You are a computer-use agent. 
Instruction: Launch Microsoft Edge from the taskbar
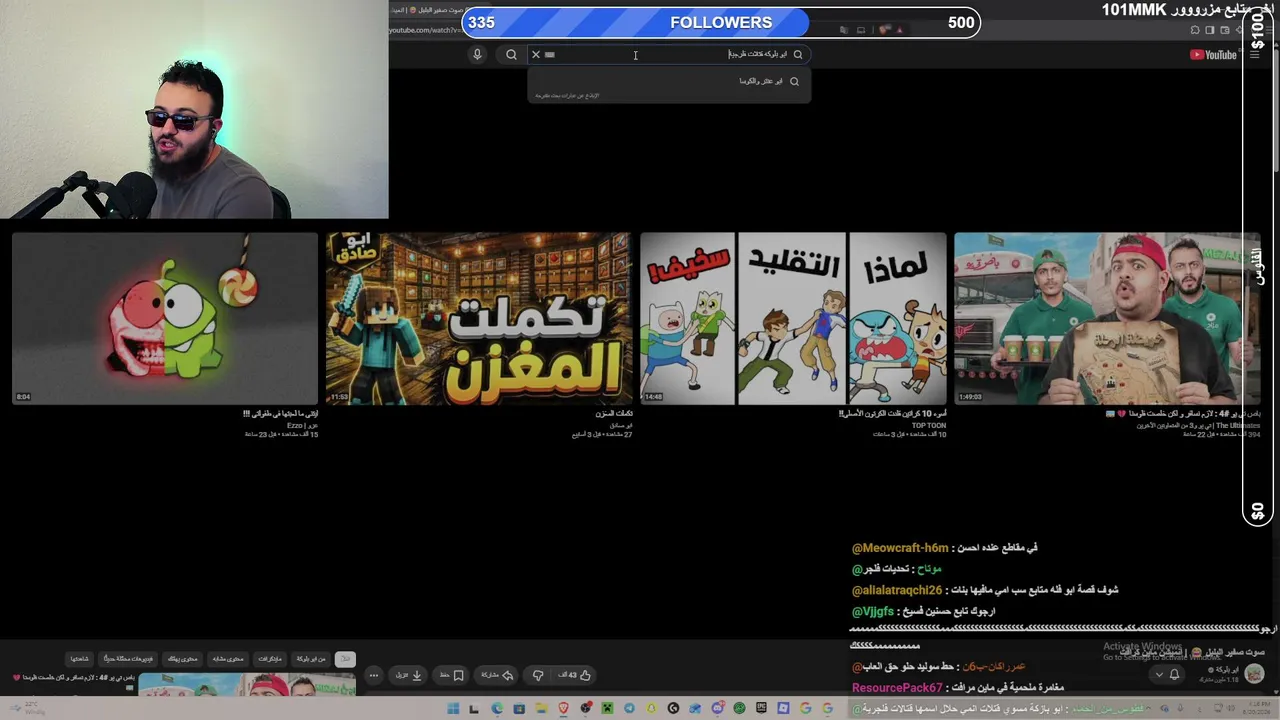tap(497, 708)
